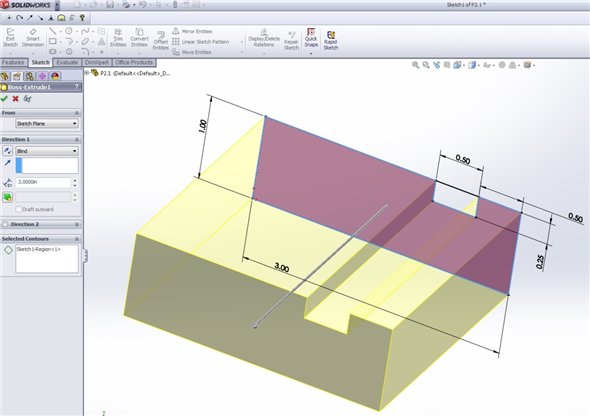The height and width of the screenshot is (416, 590).
Task: Click the Trim Entities tool
Action: click(118, 38)
